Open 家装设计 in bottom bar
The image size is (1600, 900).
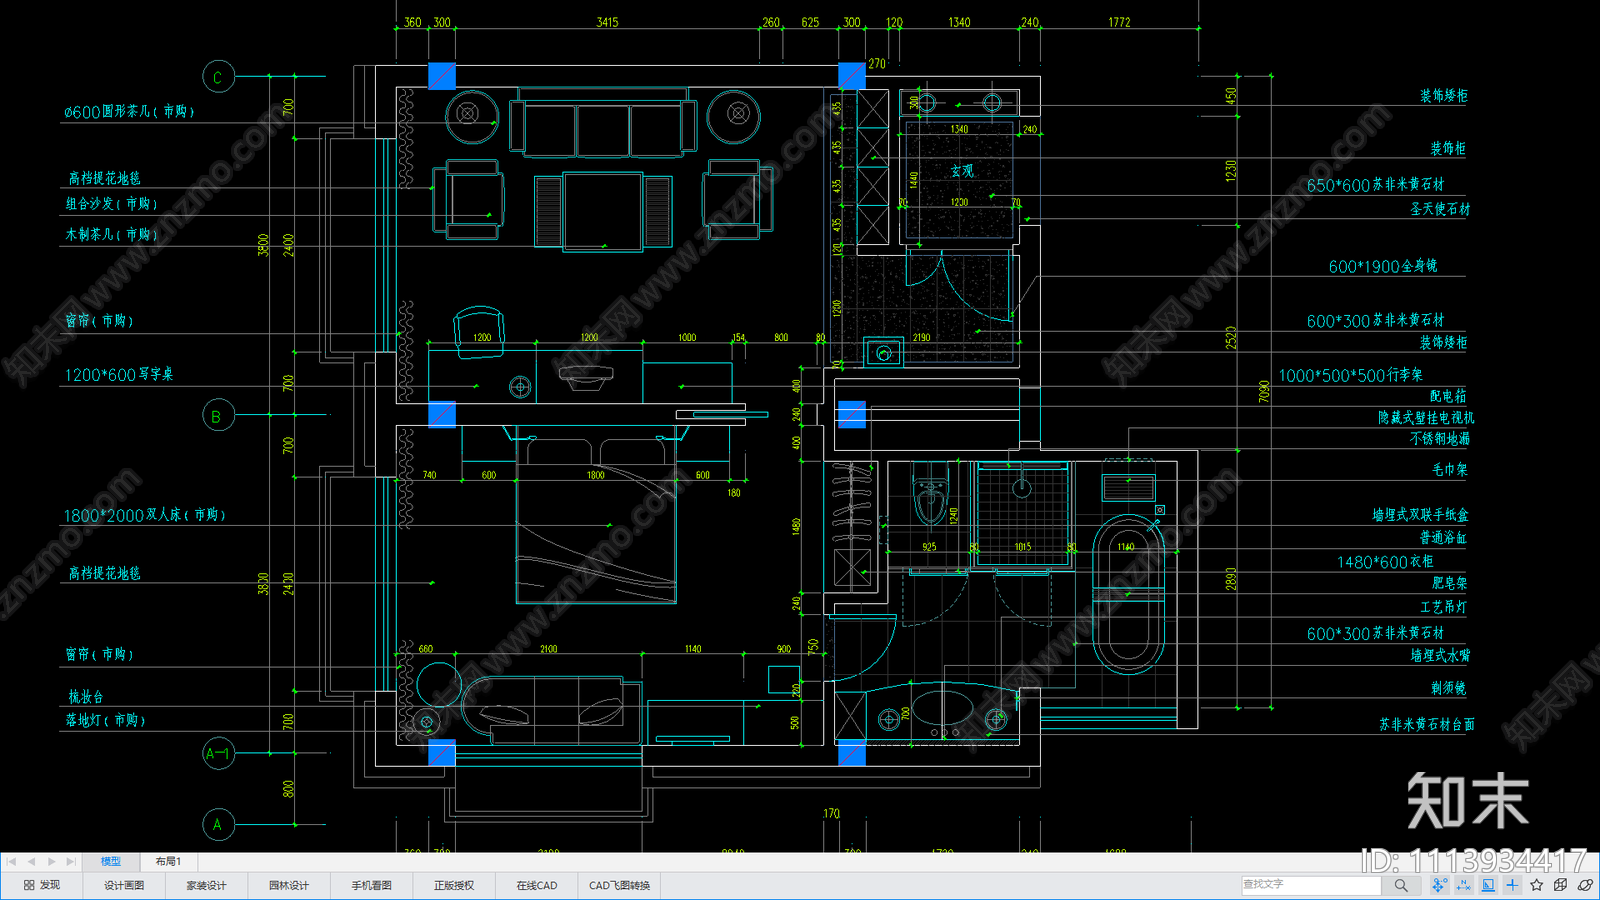206,885
